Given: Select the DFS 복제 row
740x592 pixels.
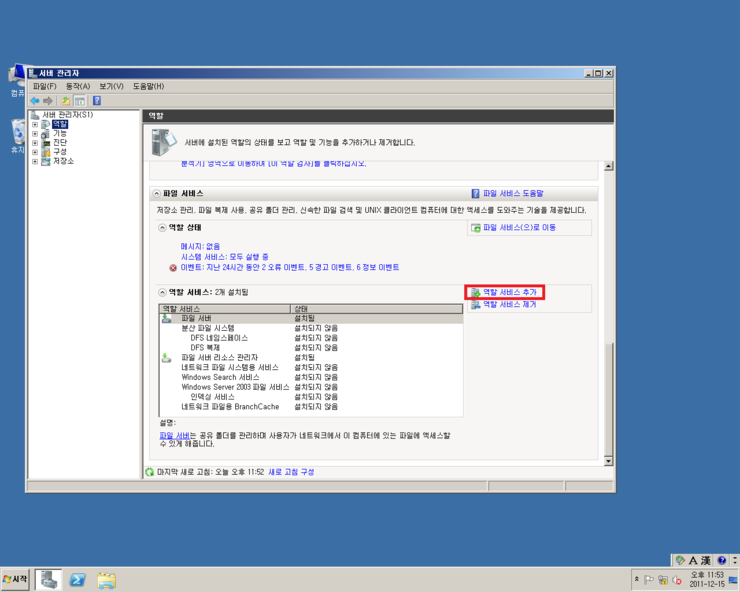Looking at the screenshot, I should click(x=311, y=348).
